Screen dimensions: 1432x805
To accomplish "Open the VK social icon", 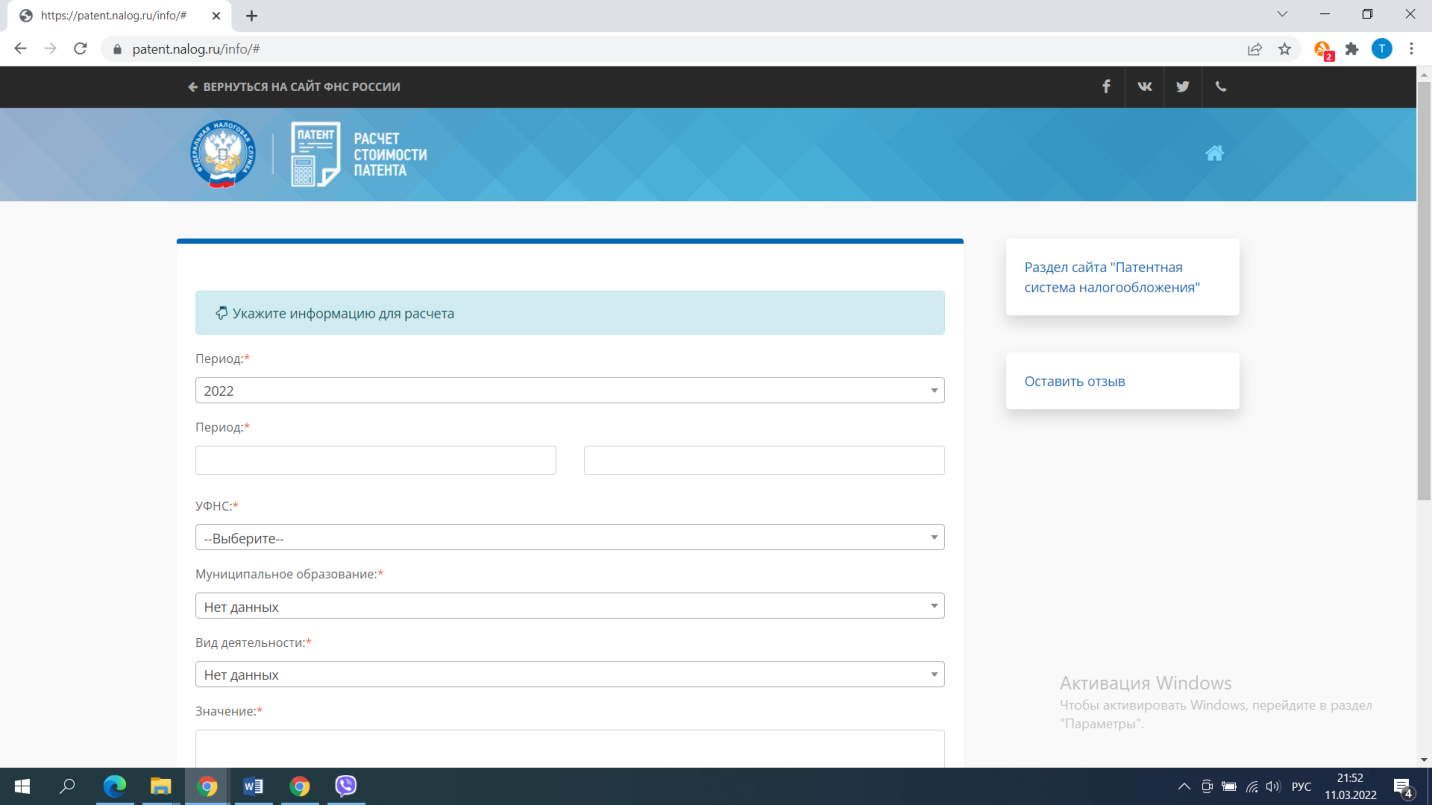I will [x=1144, y=87].
